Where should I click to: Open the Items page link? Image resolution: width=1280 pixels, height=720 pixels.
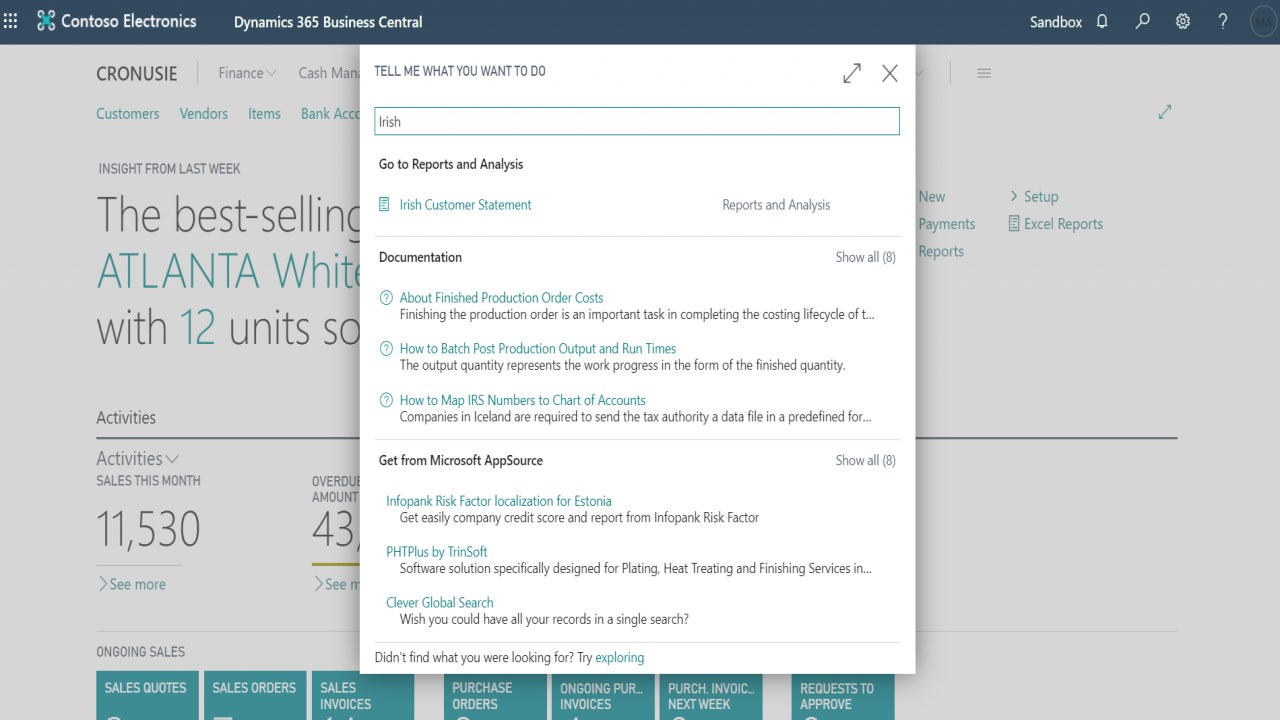pos(264,113)
